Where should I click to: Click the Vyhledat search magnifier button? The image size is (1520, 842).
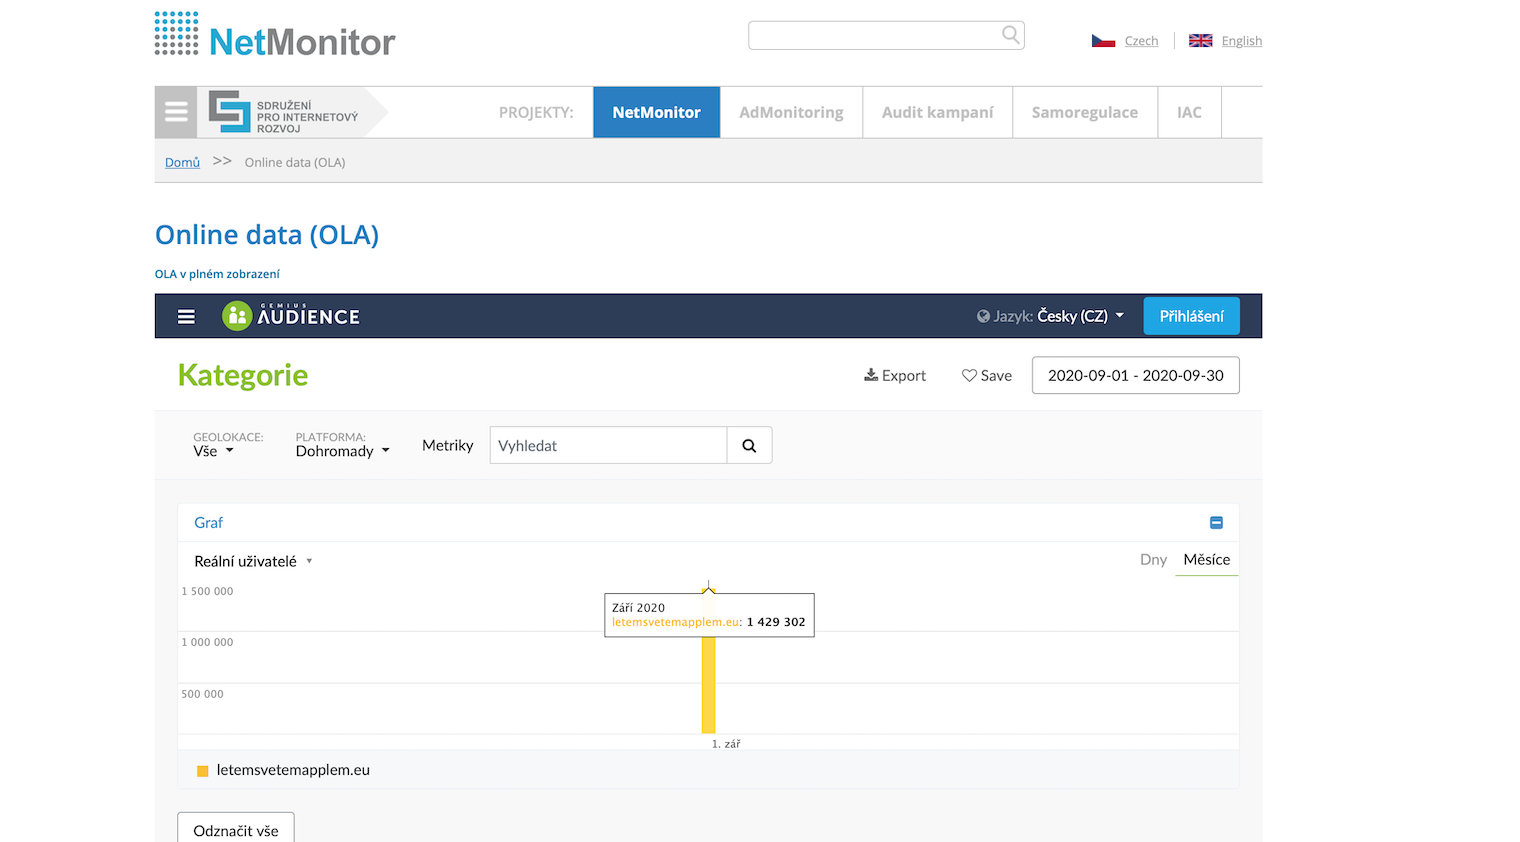point(749,446)
